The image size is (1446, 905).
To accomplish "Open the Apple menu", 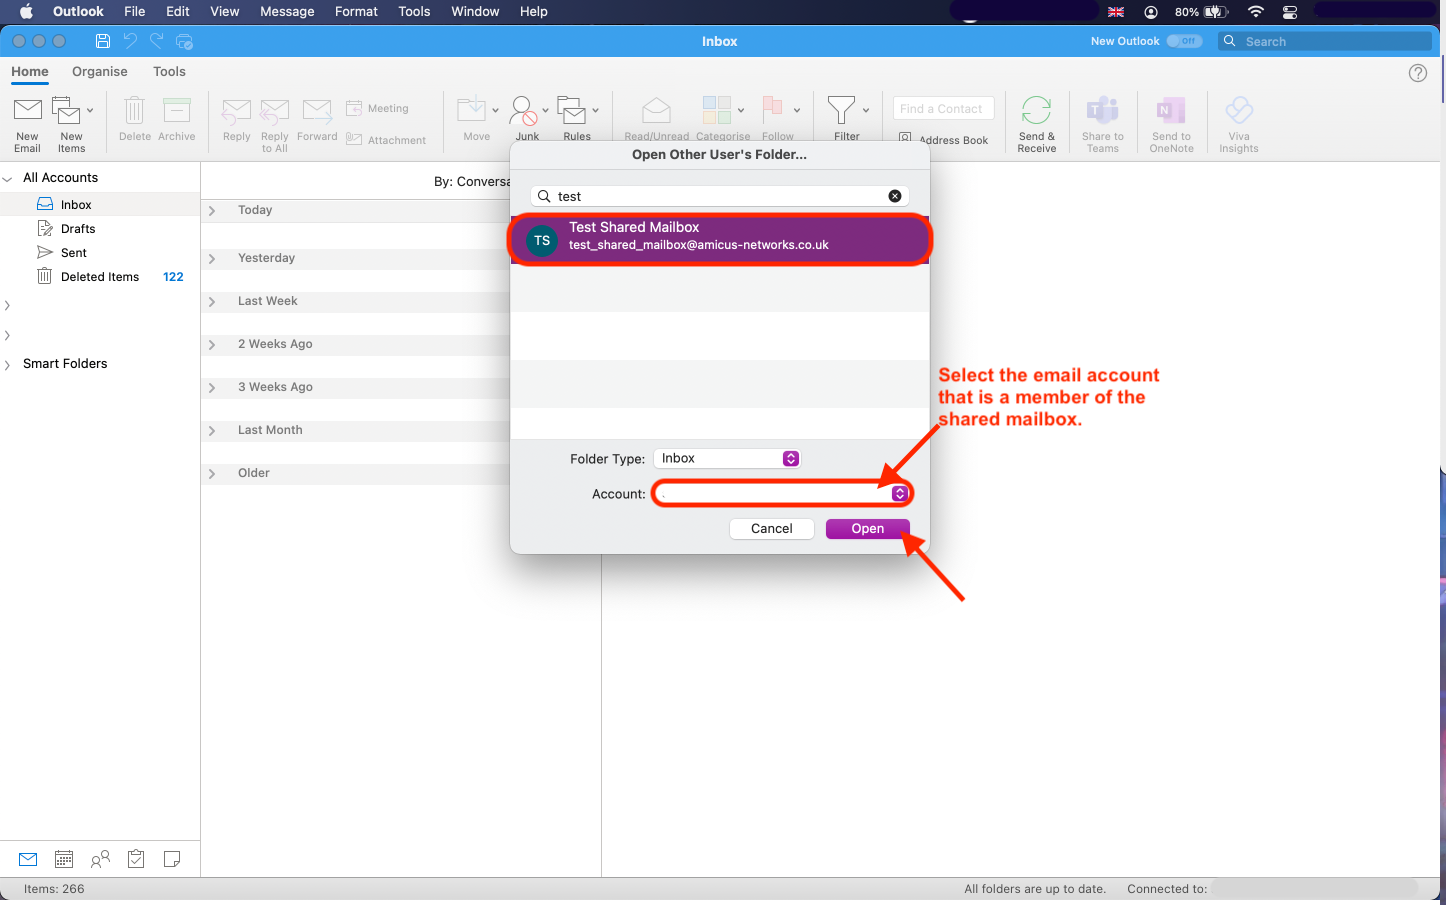I will 27,11.
